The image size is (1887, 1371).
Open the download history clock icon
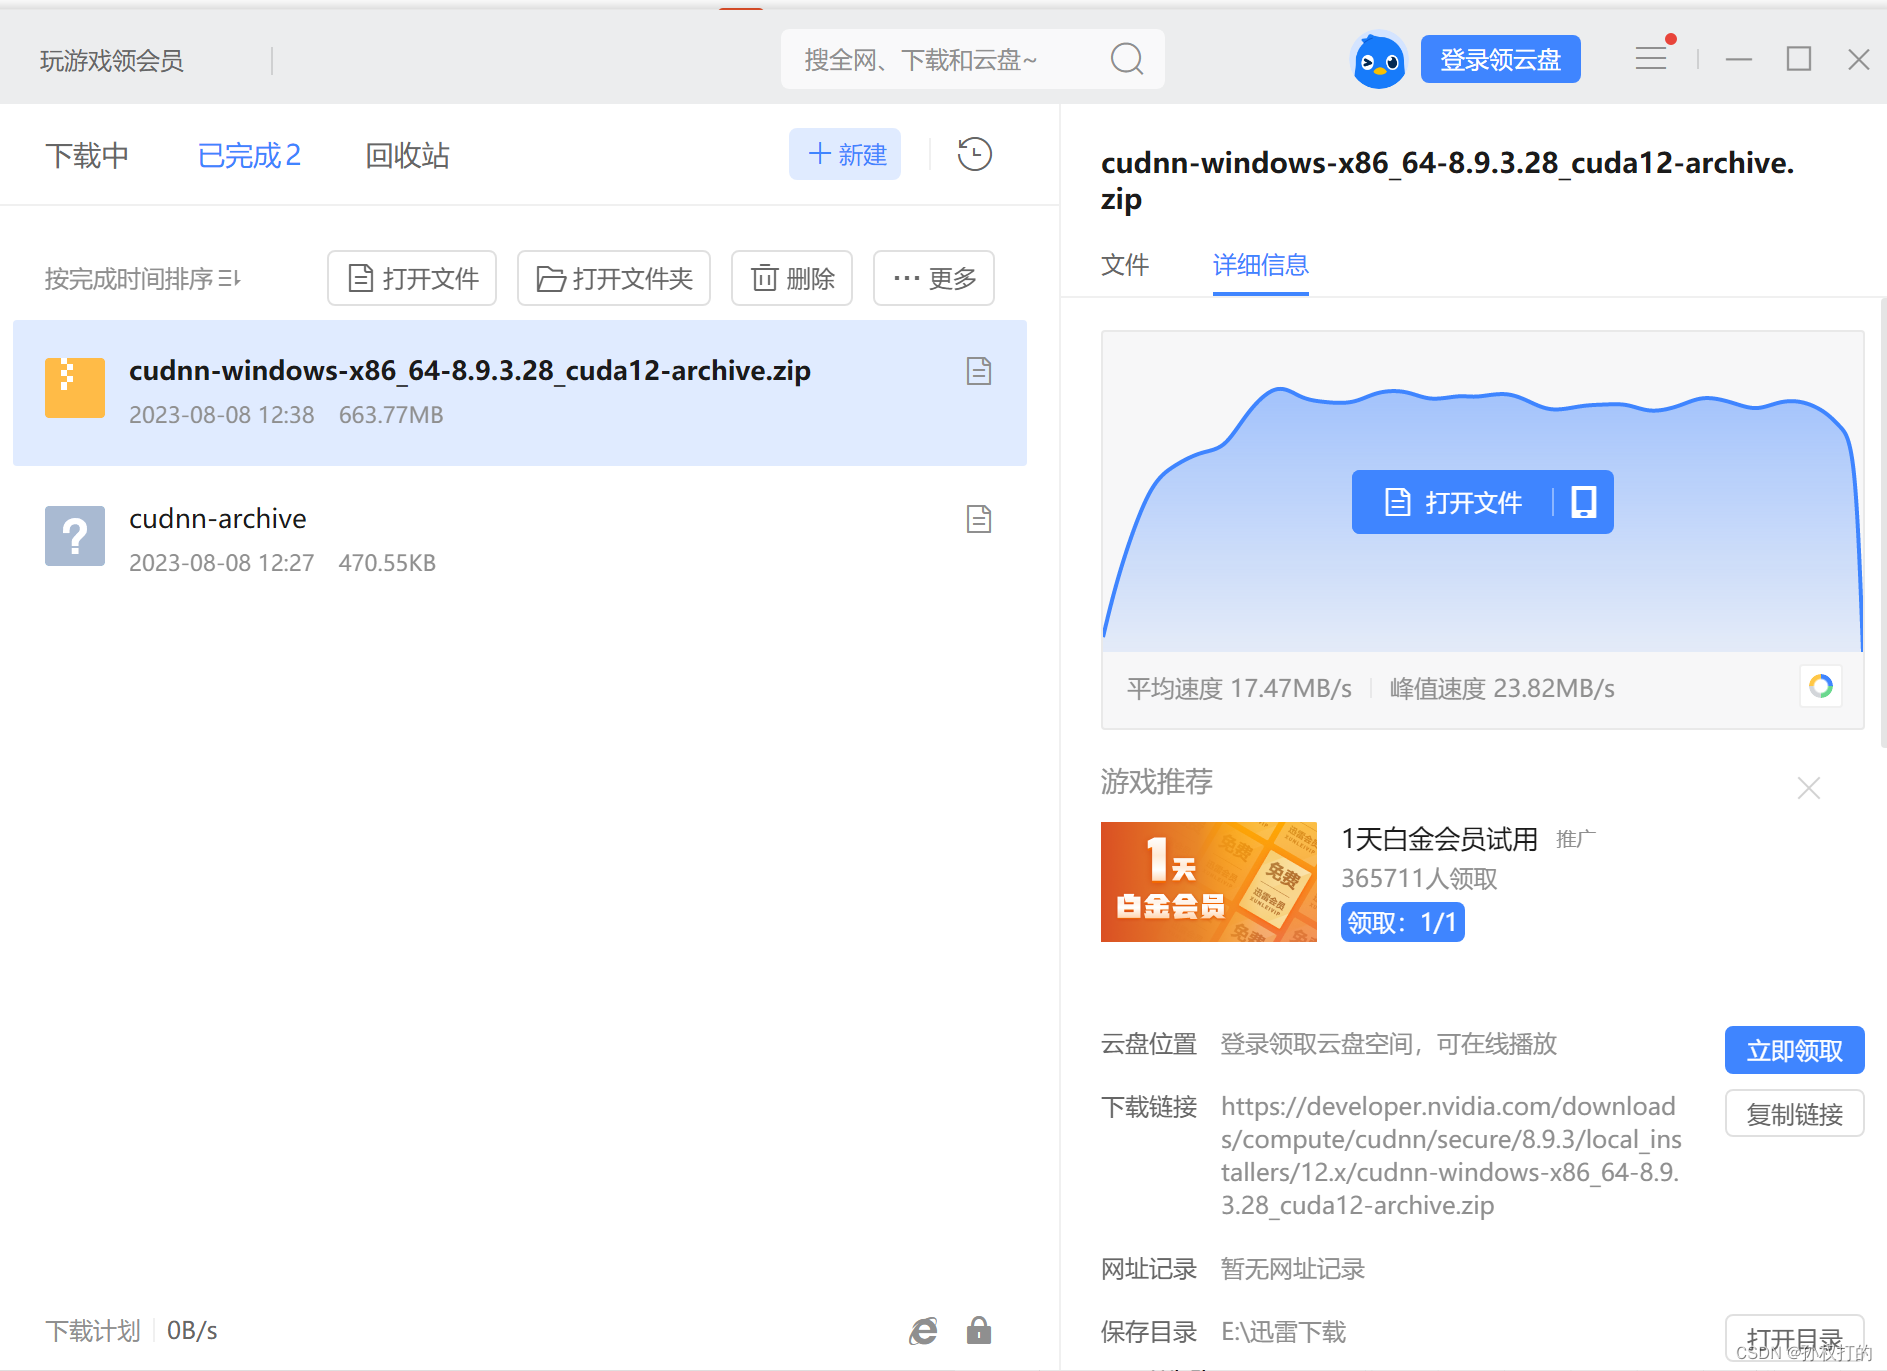(974, 154)
